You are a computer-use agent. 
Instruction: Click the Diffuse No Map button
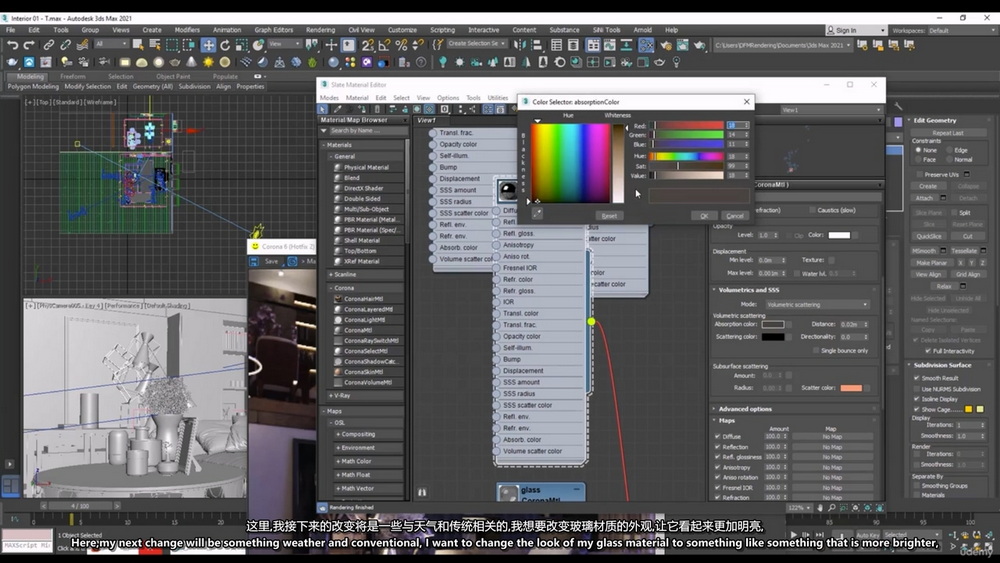point(832,437)
